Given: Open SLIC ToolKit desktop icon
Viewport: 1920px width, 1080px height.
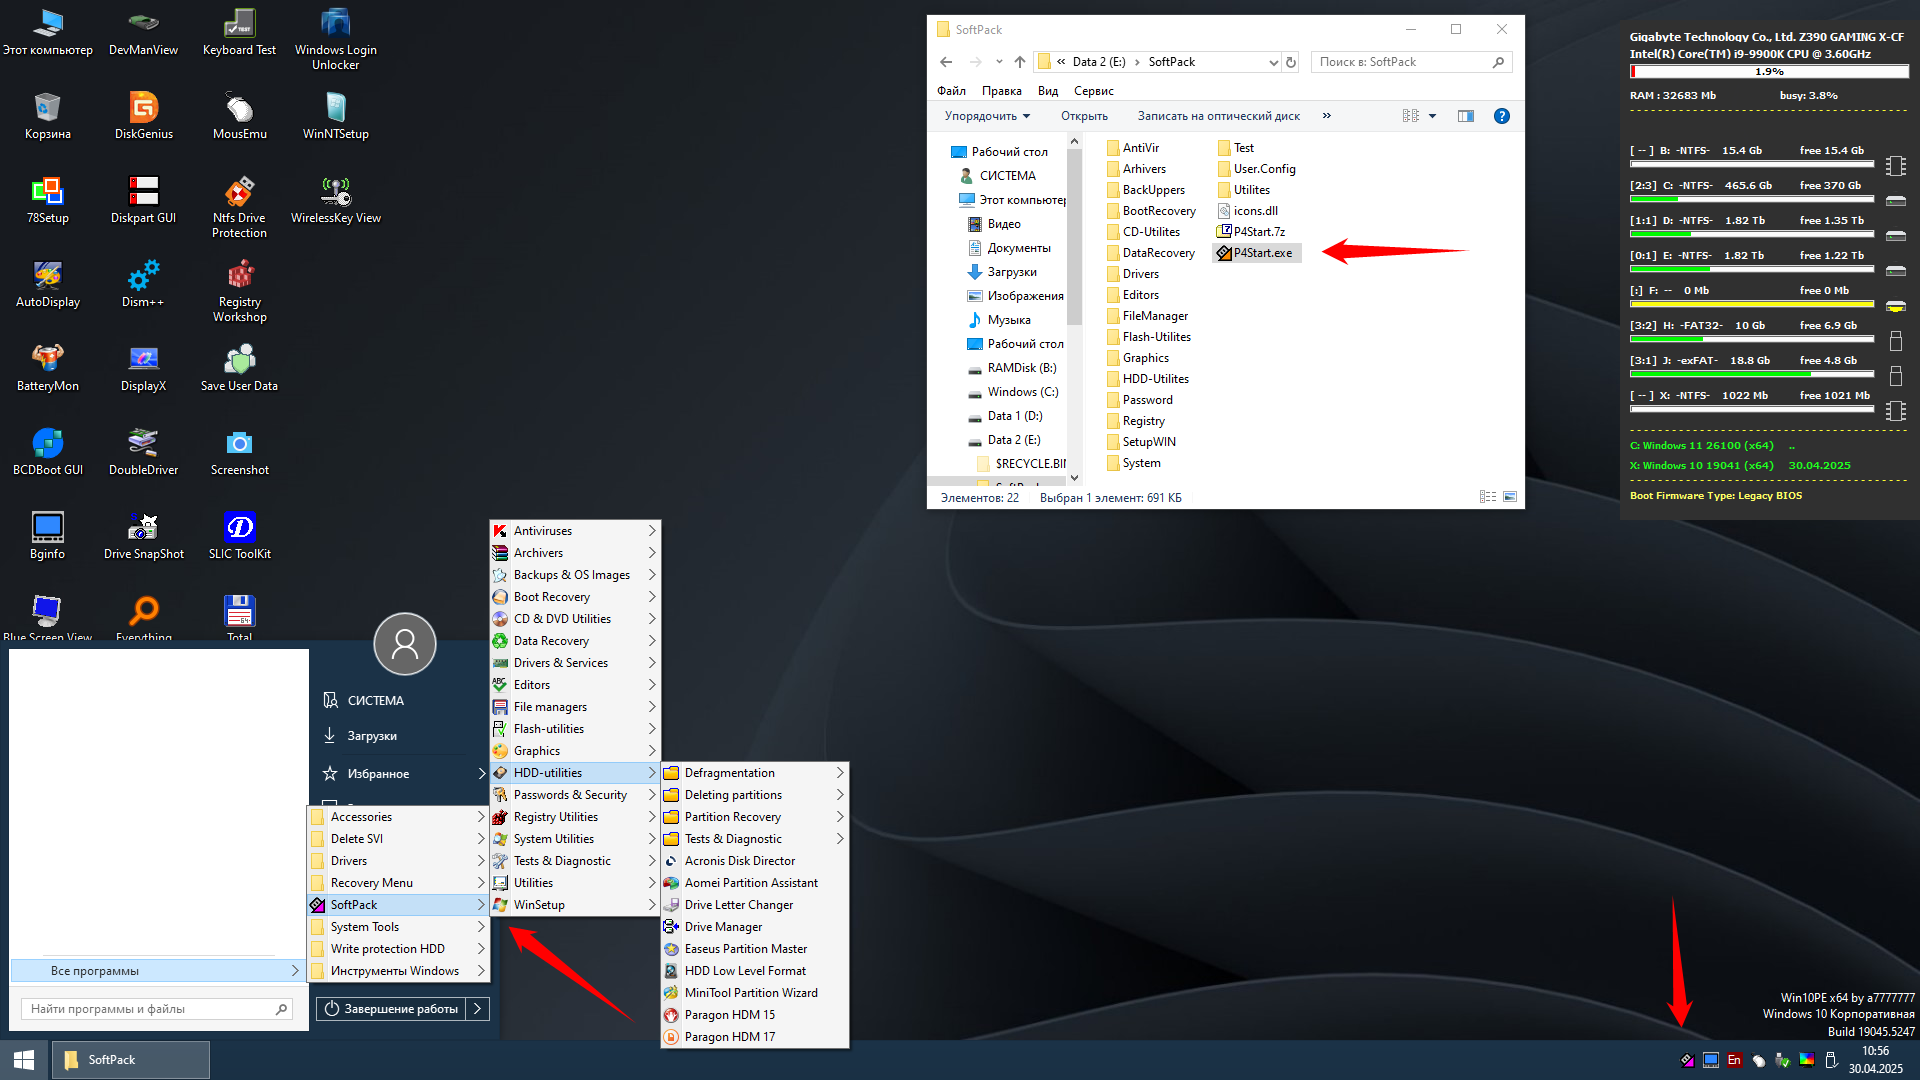Looking at the screenshot, I should pyautogui.click(x=239, y=536).
